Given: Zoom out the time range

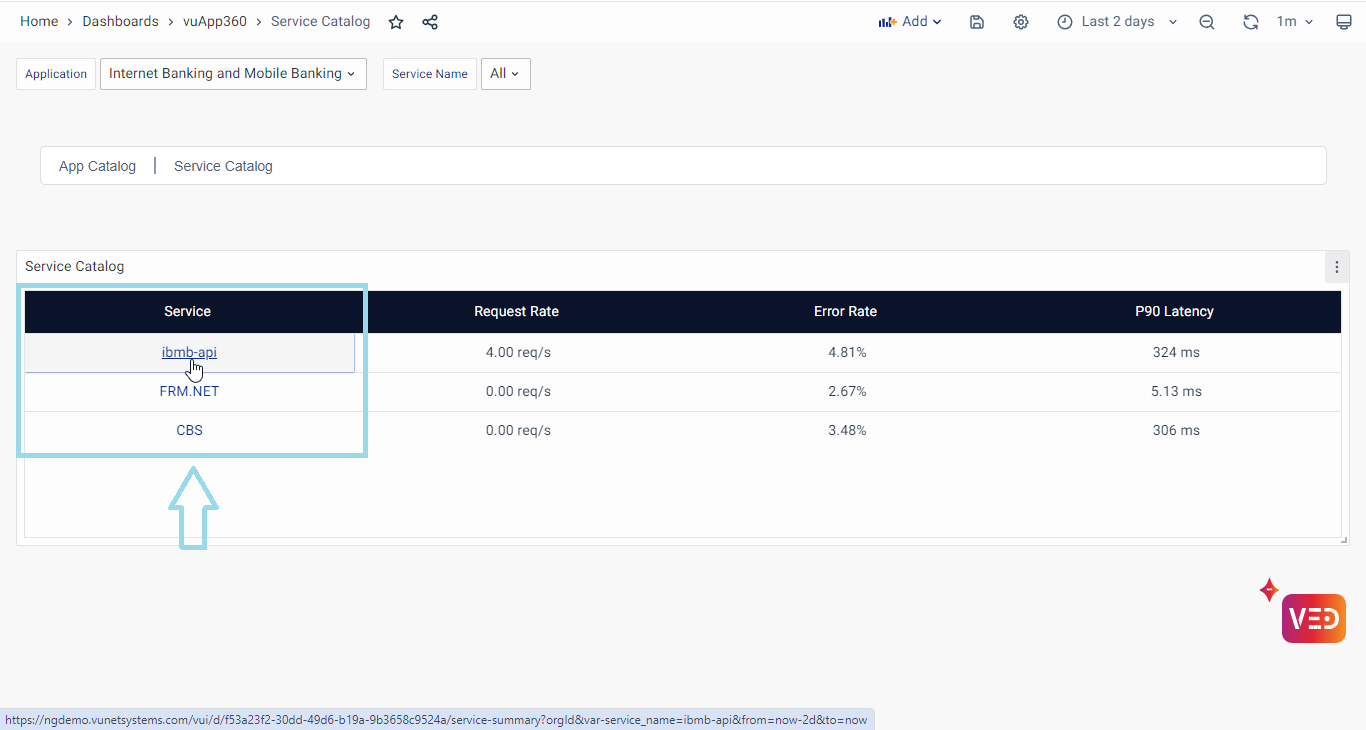Looking at the screenshot, I should point(1207,22).
